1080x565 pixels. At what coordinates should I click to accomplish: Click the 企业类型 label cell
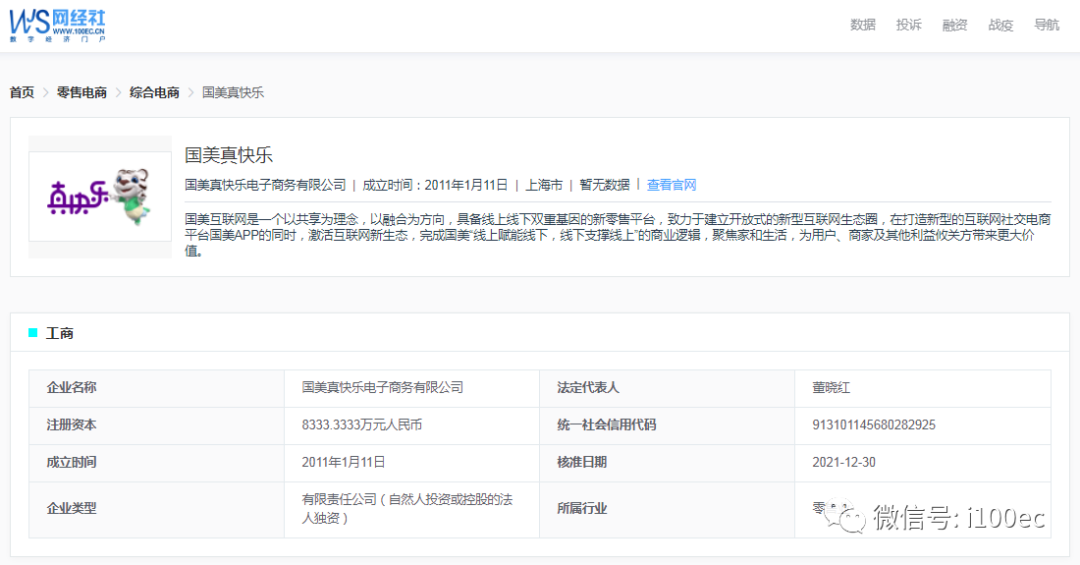[x=156, y=509]
